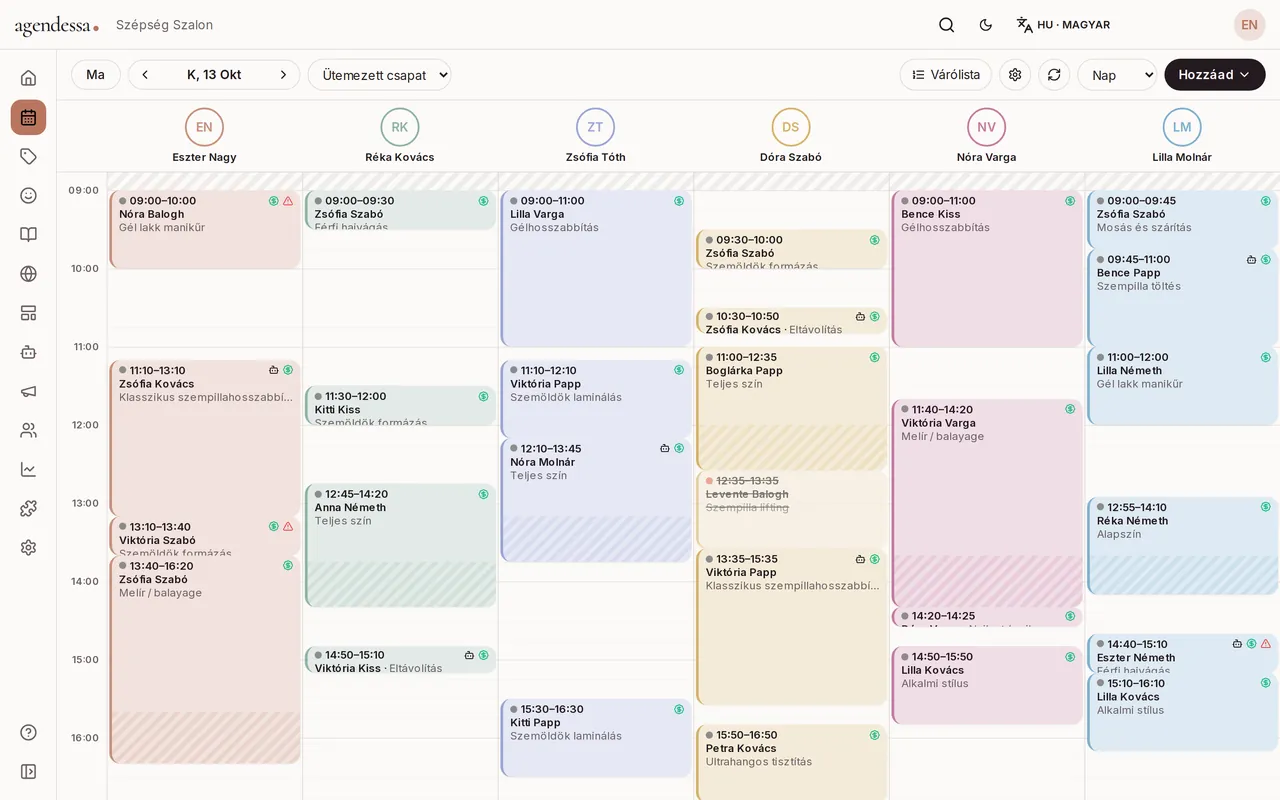This screenshot has height=800, width=1280.
Task: Open the team people icon in sidebar
Action: tap(28, 430)
